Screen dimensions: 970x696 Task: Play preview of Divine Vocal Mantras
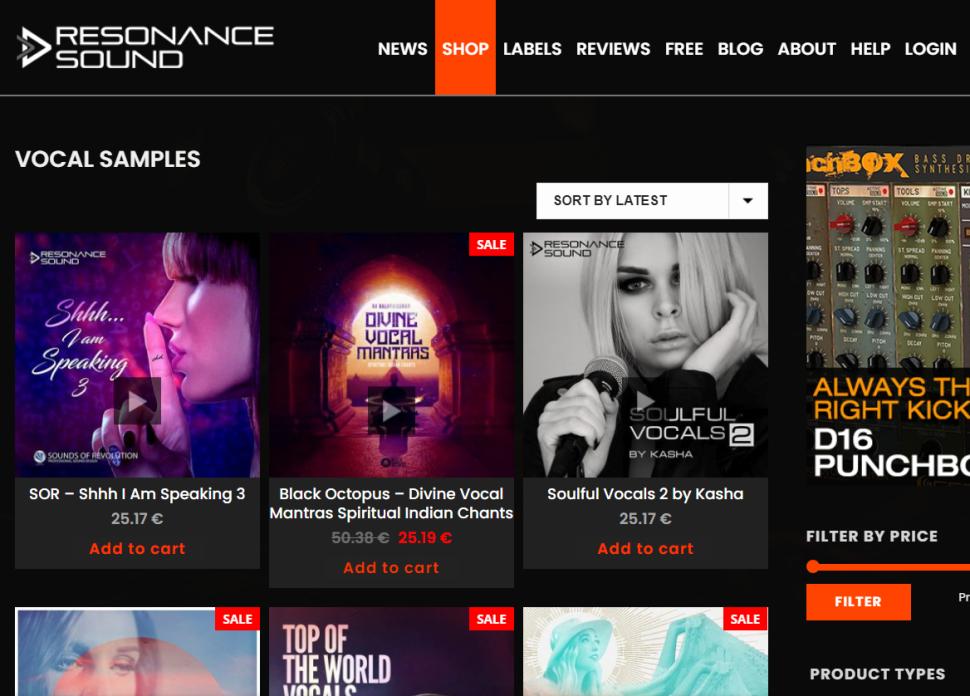pos(391,410)
